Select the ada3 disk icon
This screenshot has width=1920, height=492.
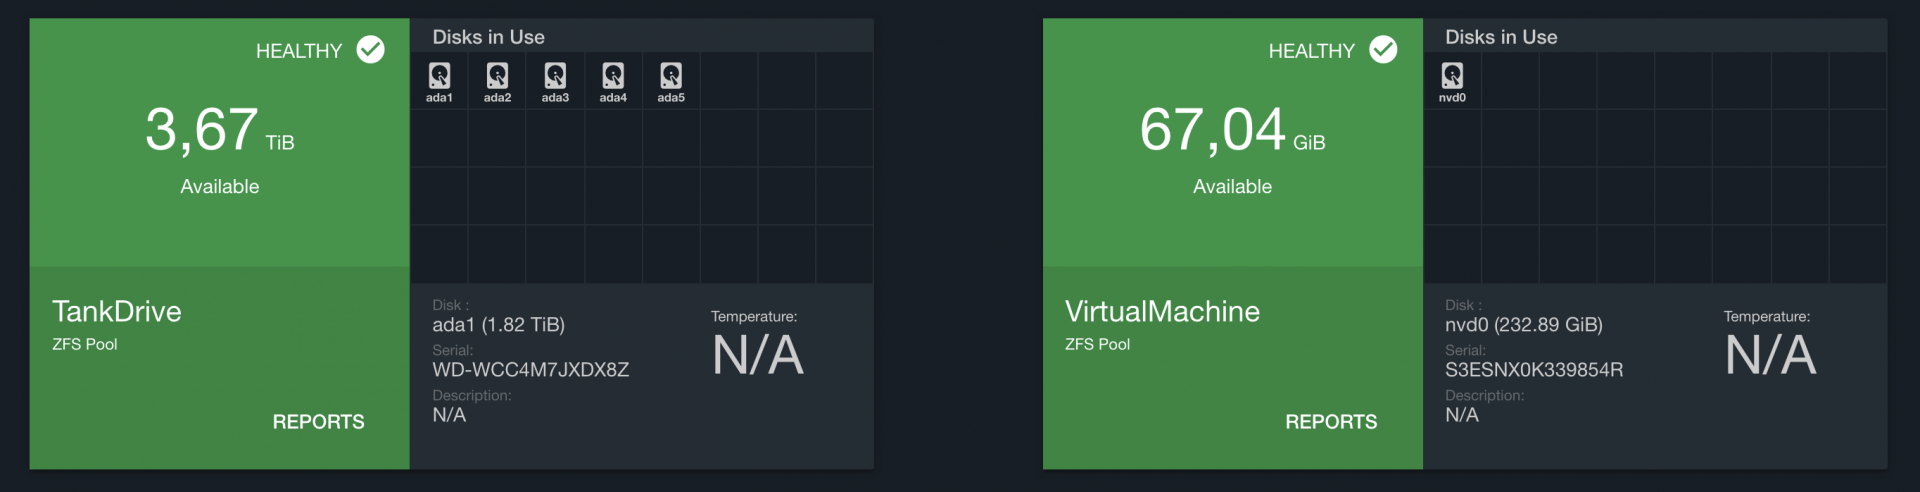(555, 76)
